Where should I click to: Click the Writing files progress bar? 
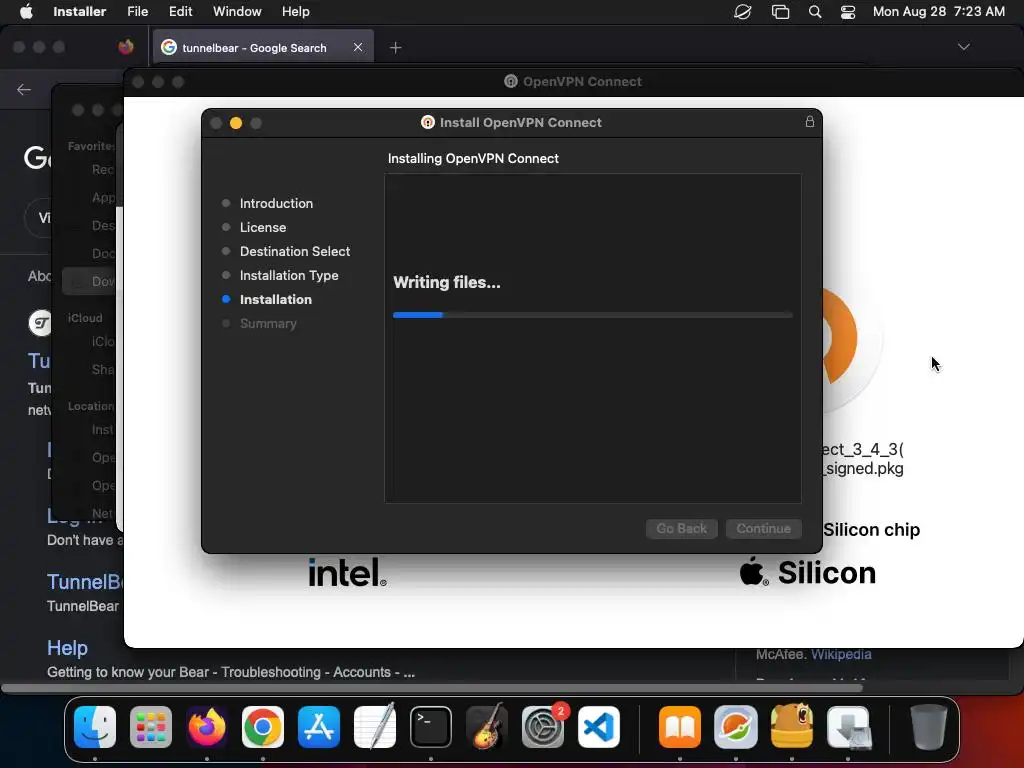pyautogui.click(x=592, y=315)
